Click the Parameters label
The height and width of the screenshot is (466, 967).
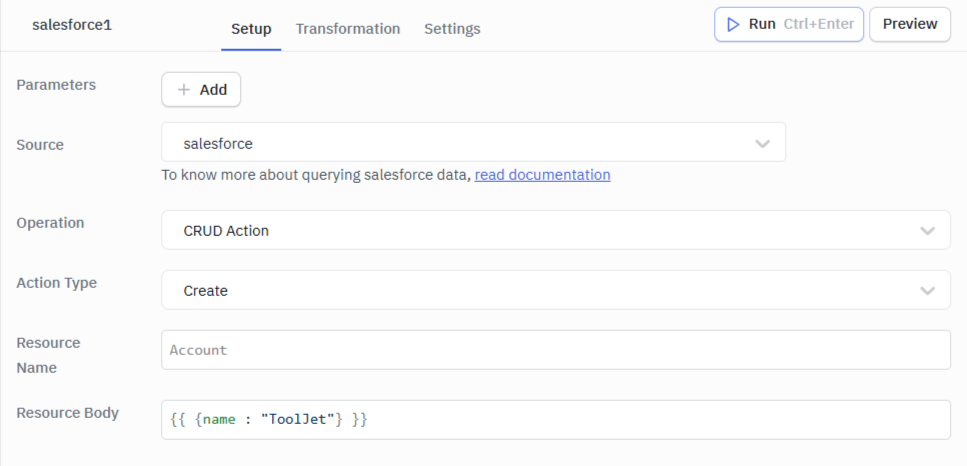click(56, 85)
